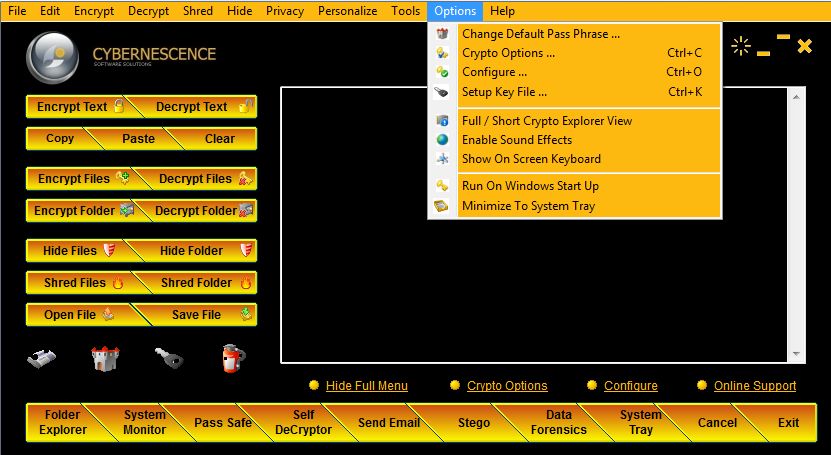The image size is (831, 455).
Task: Open the Online Support link
Action: [x=755, y=386]
